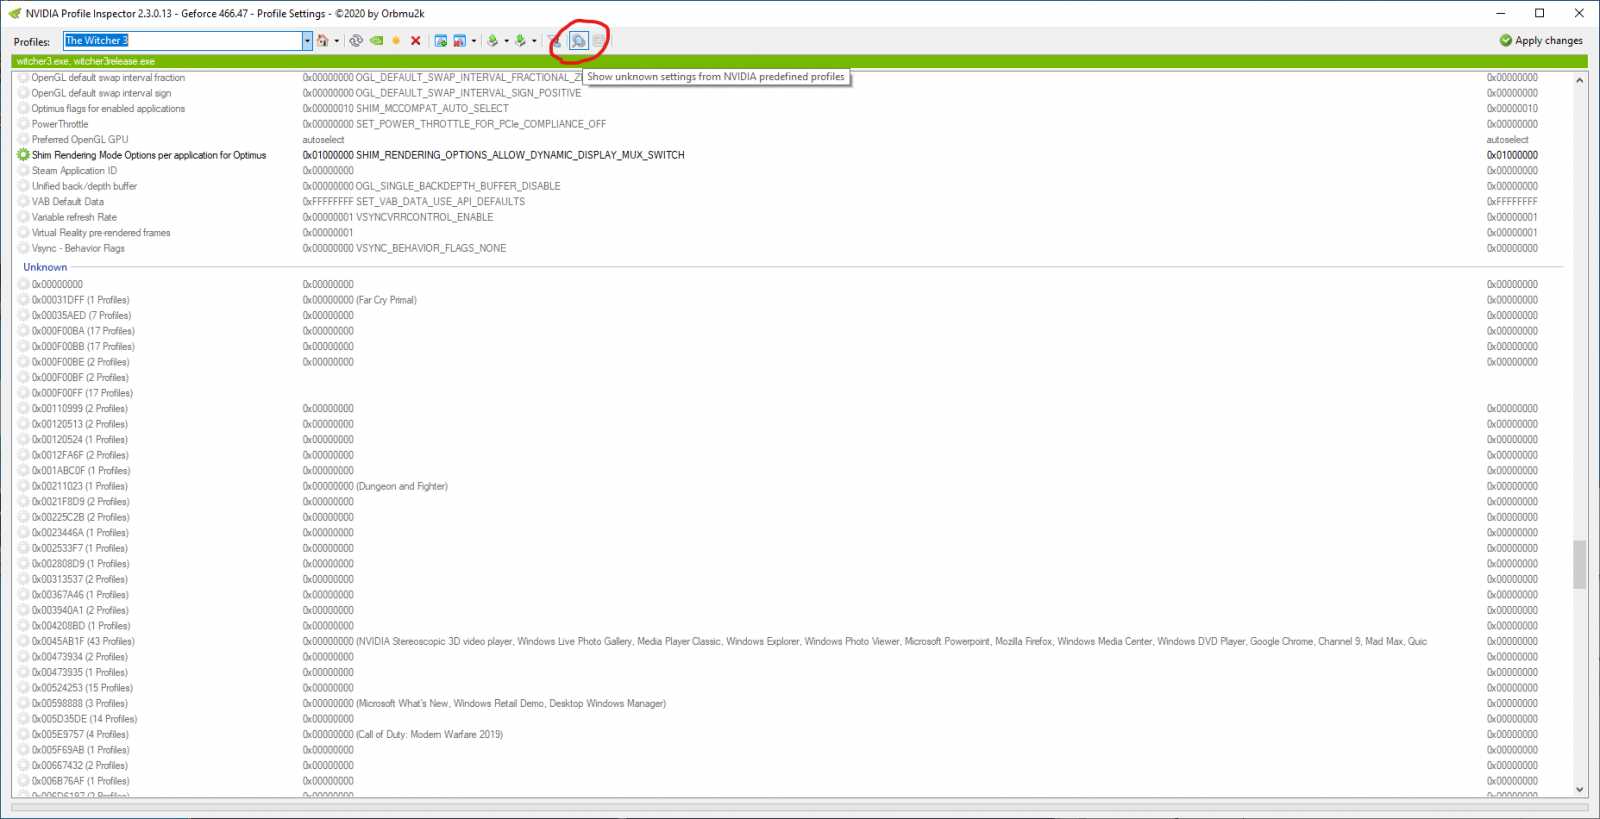Open dropdown next to remove application icon
Image resolution: width=1600 pixels, height=819 pixels.
coord(474,41)
